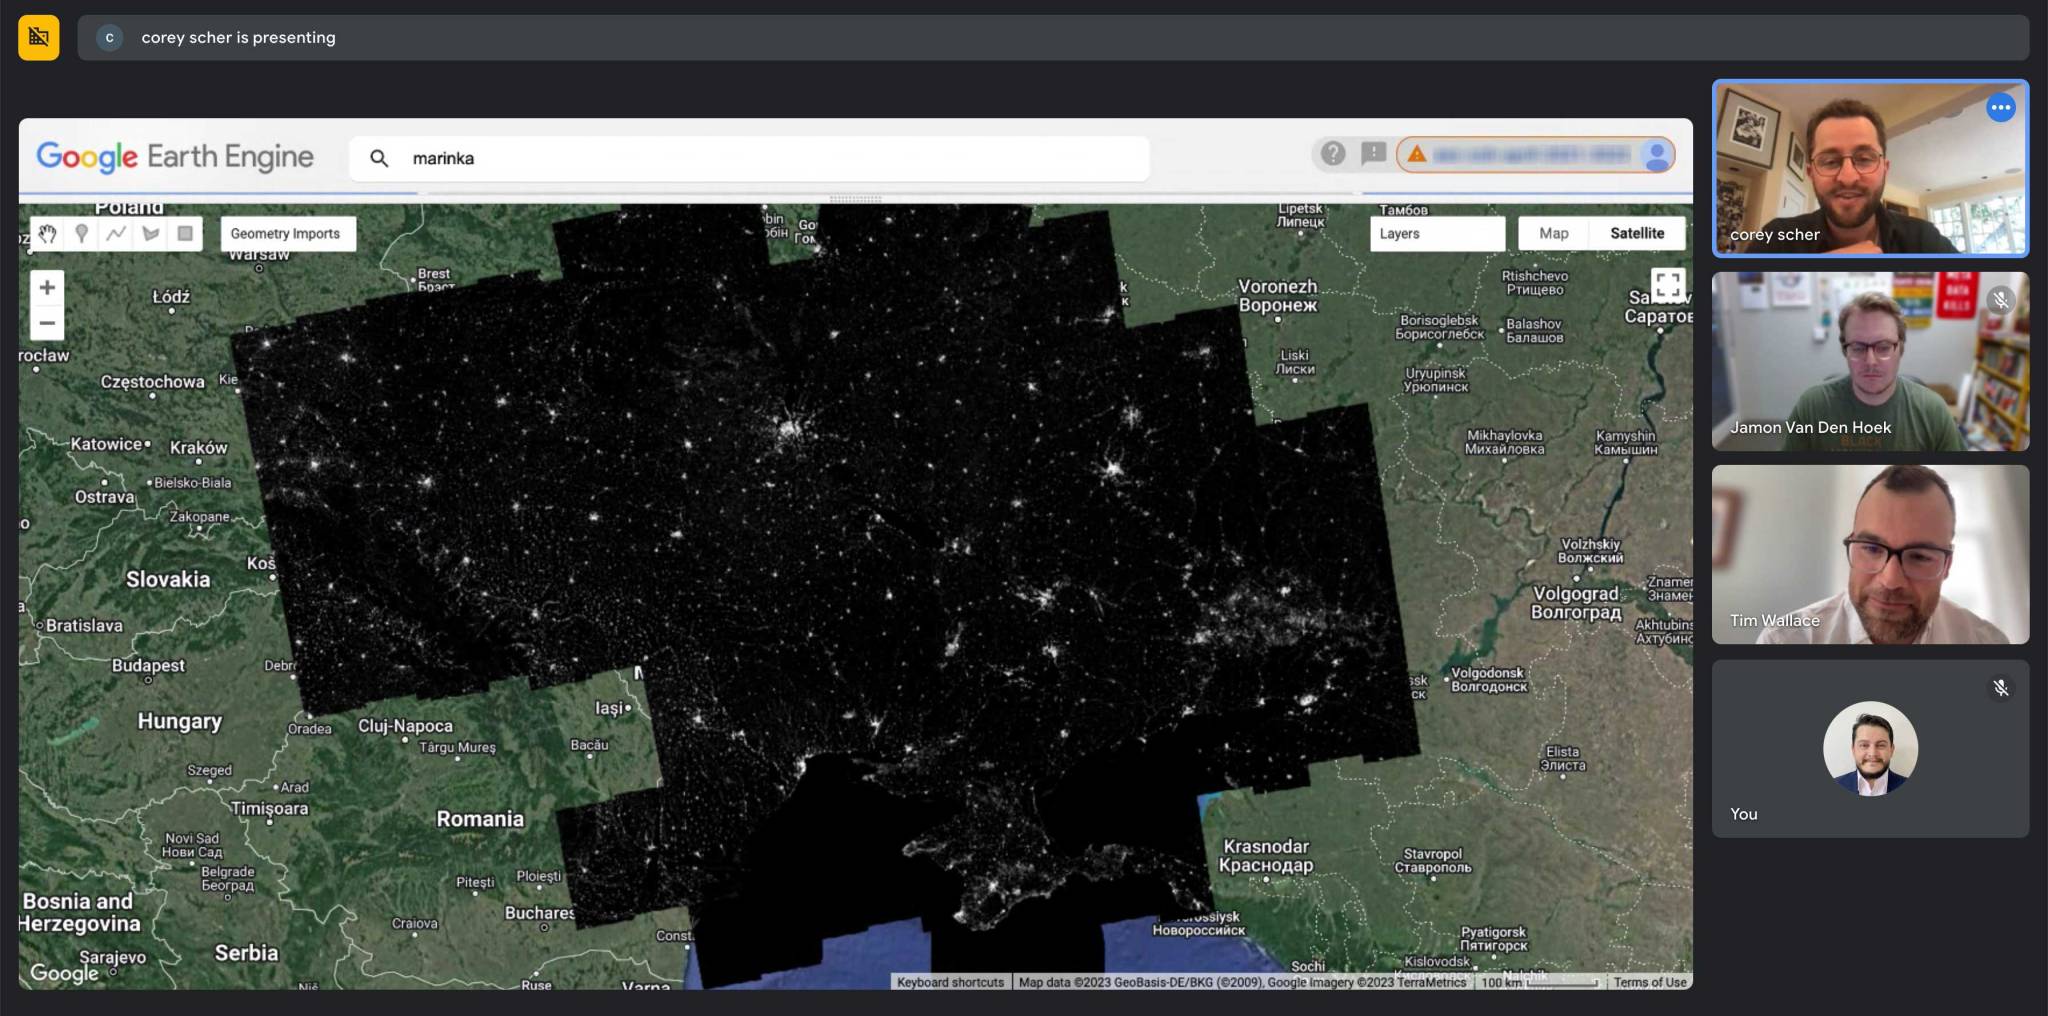The image size is (2048, 1016).
Task: Select the polygon drawing tool
Action: click(150, 234)
